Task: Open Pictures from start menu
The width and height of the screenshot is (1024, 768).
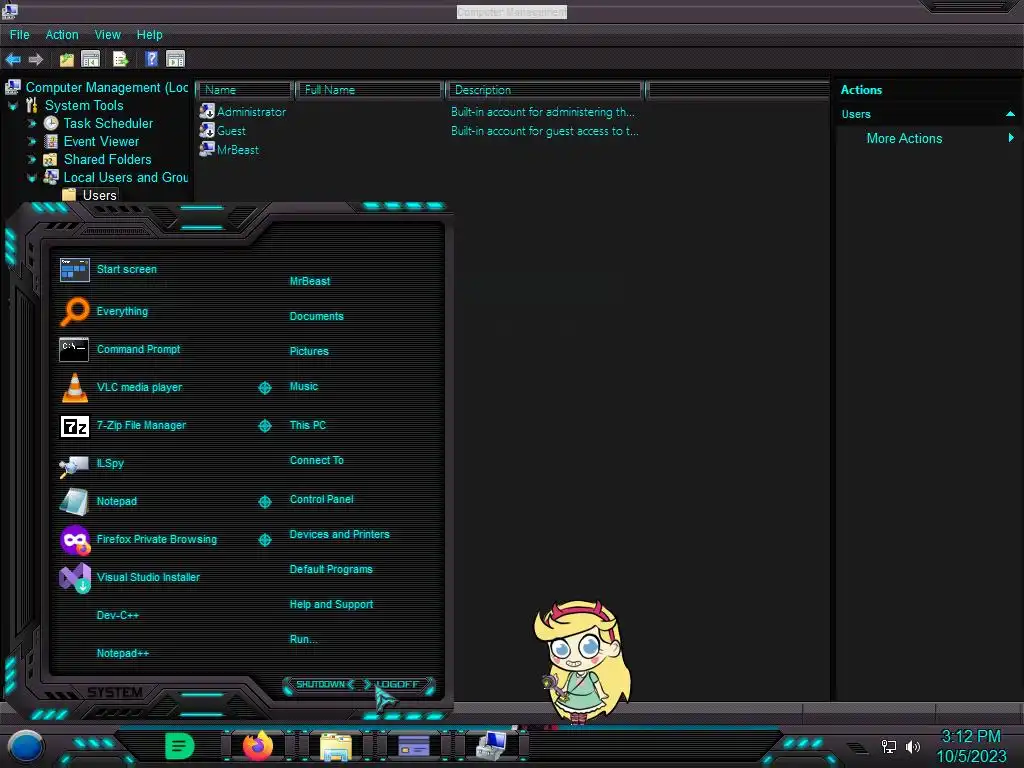Action: pos(309,351)
